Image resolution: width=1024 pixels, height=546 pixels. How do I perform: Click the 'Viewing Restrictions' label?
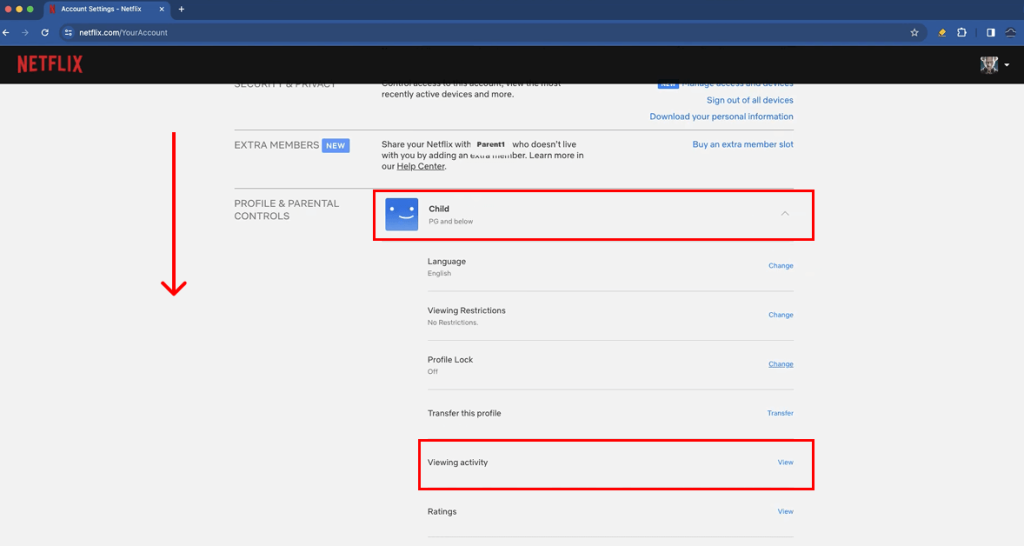click(466, 310)
